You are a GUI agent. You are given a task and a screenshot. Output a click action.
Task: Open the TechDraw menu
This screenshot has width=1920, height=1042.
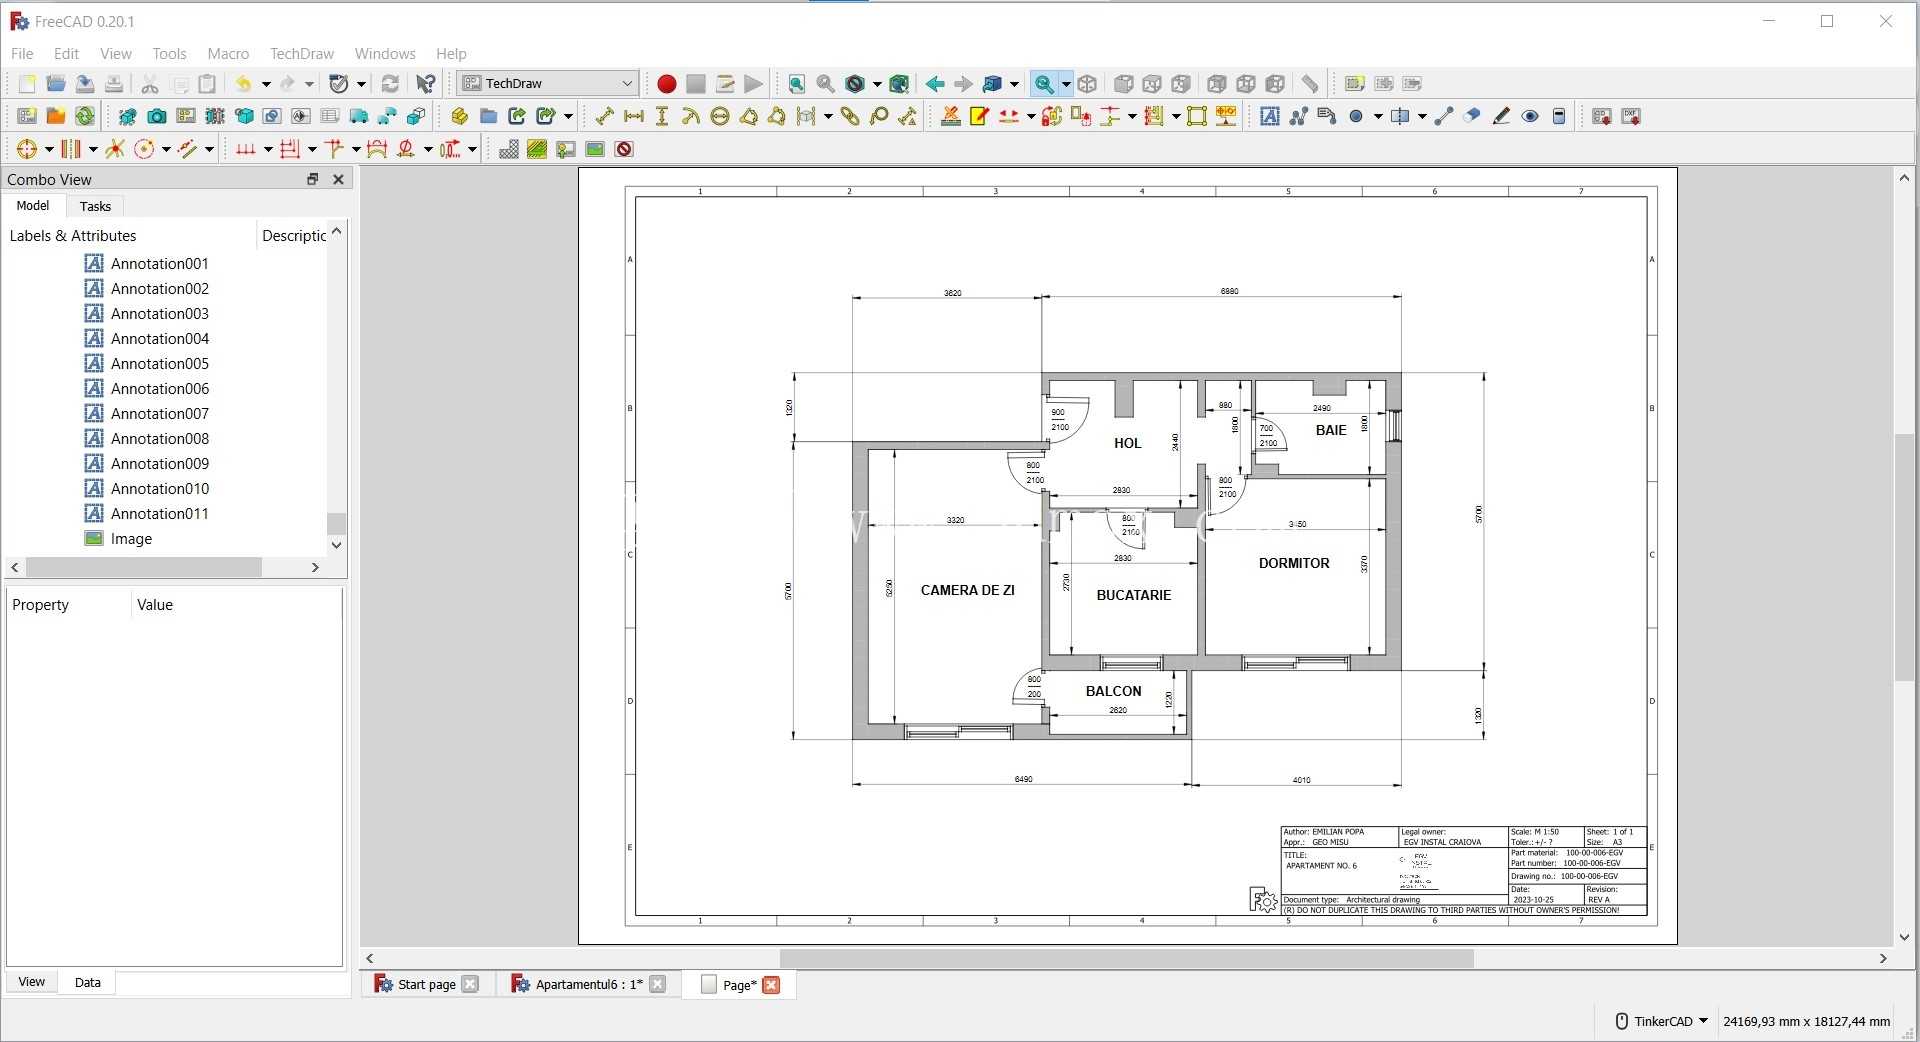302,53
